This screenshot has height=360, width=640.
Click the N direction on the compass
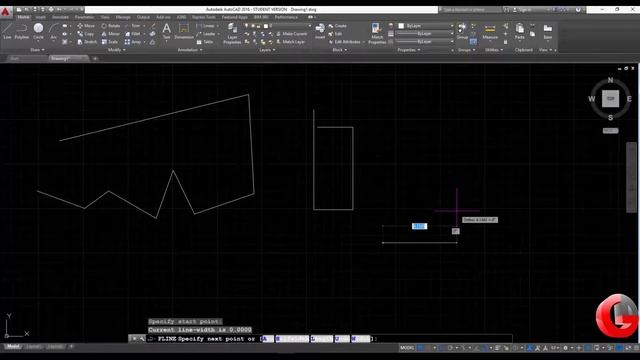point(610,80)
